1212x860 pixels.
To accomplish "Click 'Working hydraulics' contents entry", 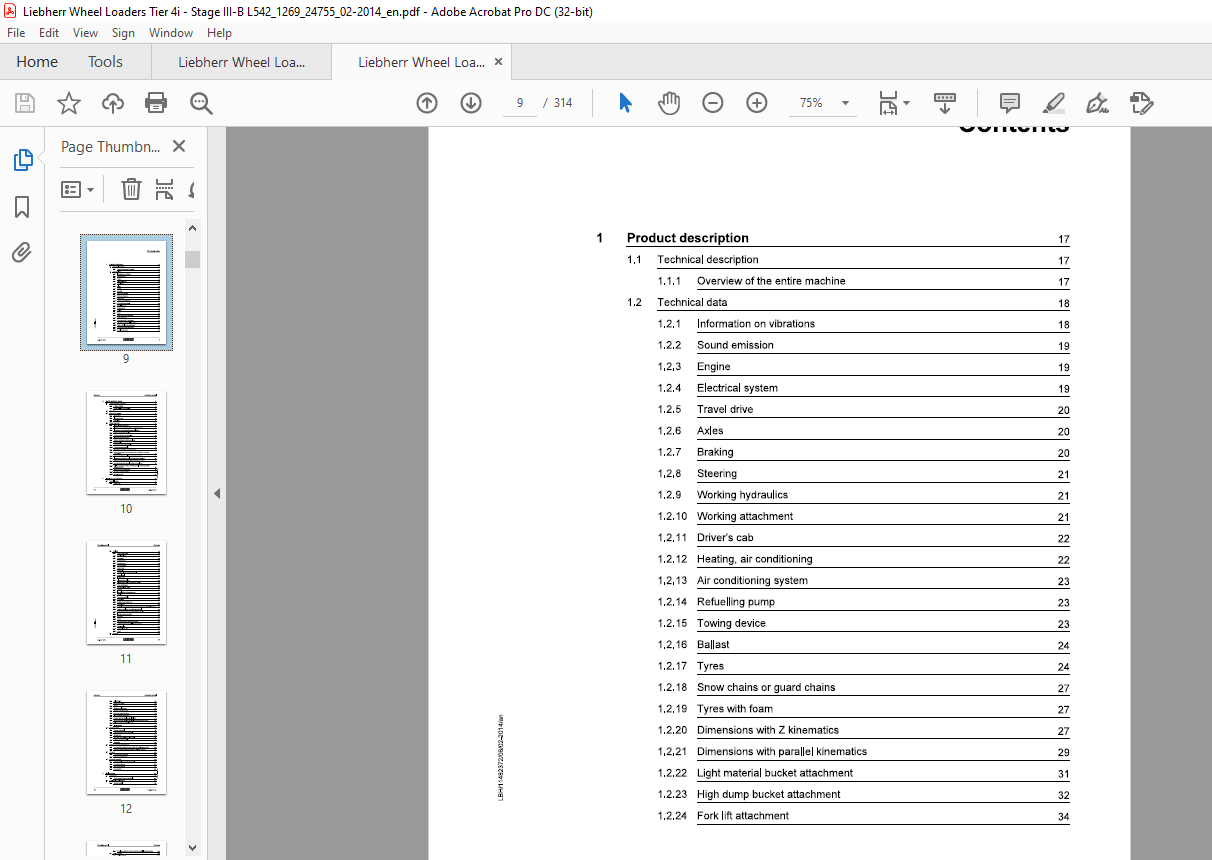I will pyautogui.click(x=742, y=495).
